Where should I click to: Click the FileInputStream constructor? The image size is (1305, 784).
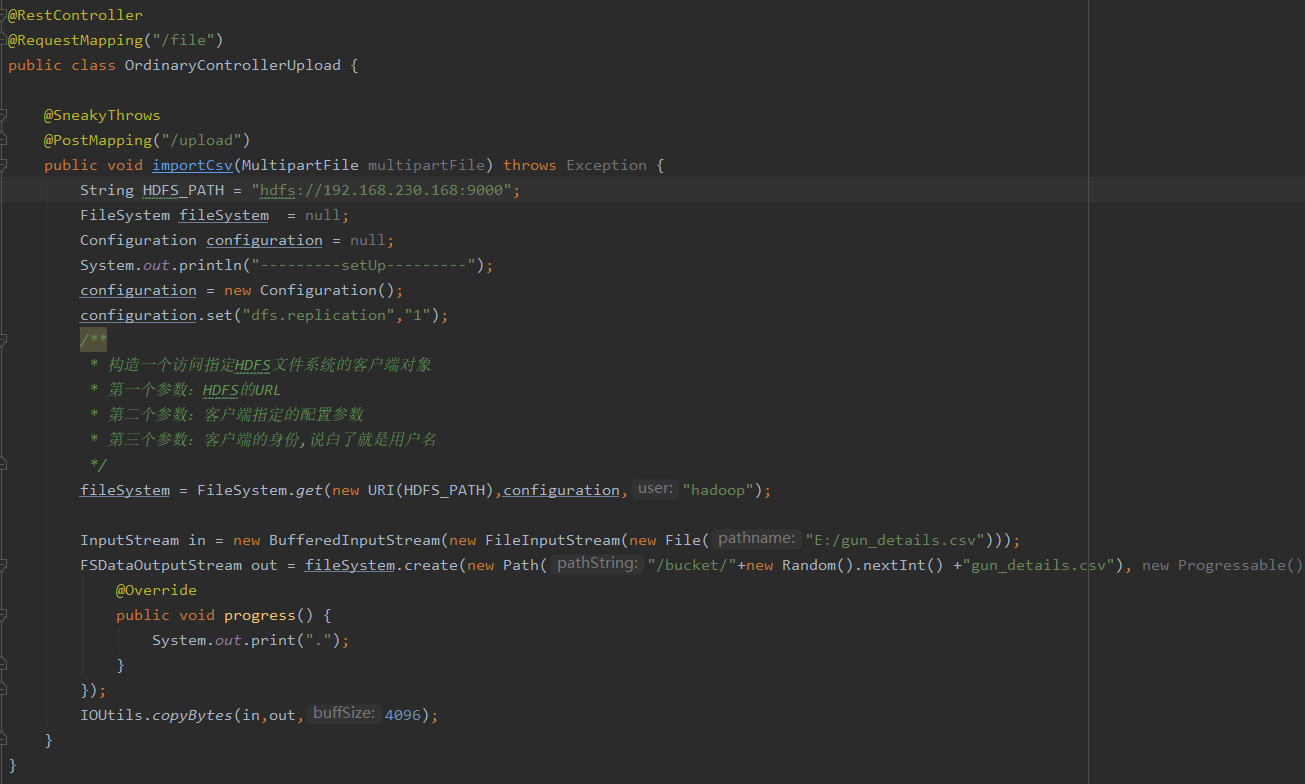[552, 540]
